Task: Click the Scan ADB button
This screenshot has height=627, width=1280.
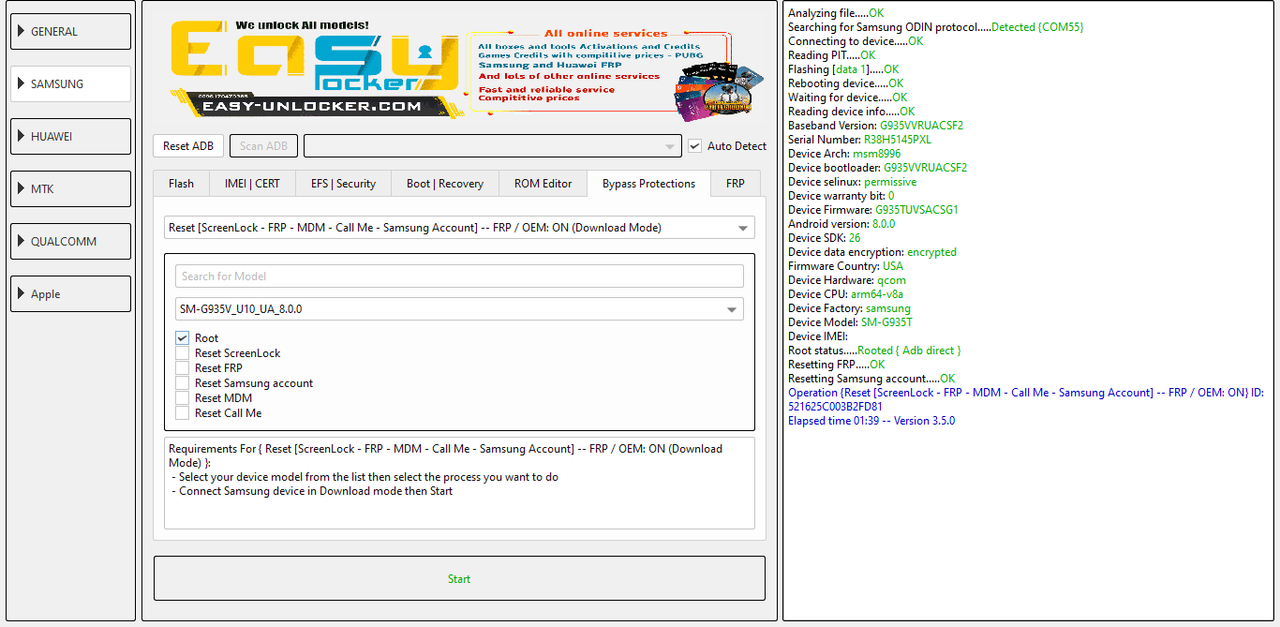Action: pos(263,146)
